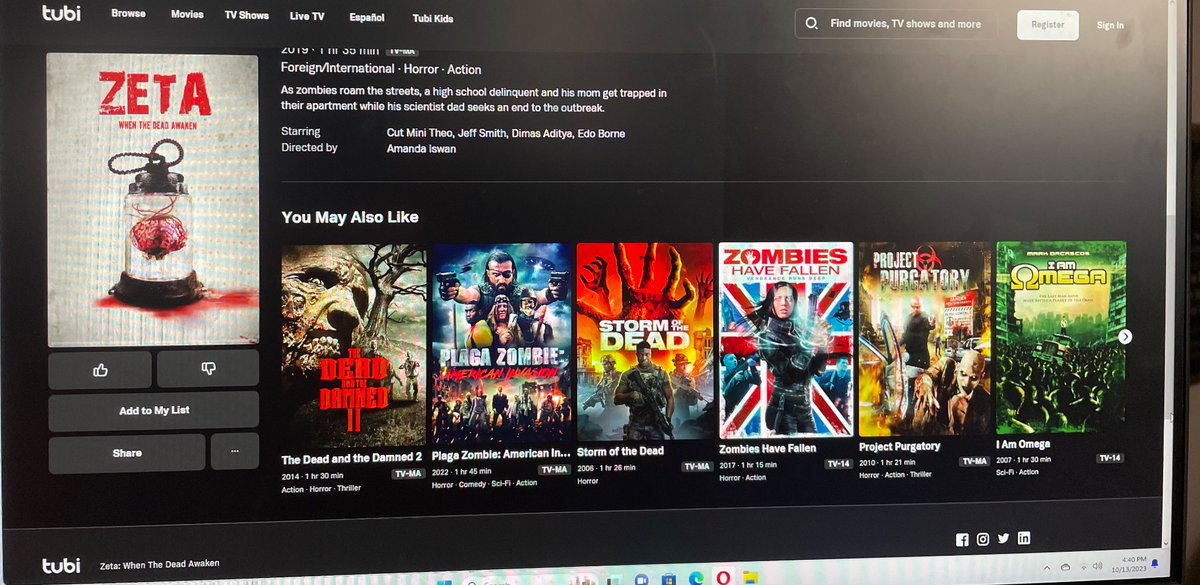Screen dimensions: 1200x585
Task: Click the Foreign/International genre link
Action: coord(338,69)
